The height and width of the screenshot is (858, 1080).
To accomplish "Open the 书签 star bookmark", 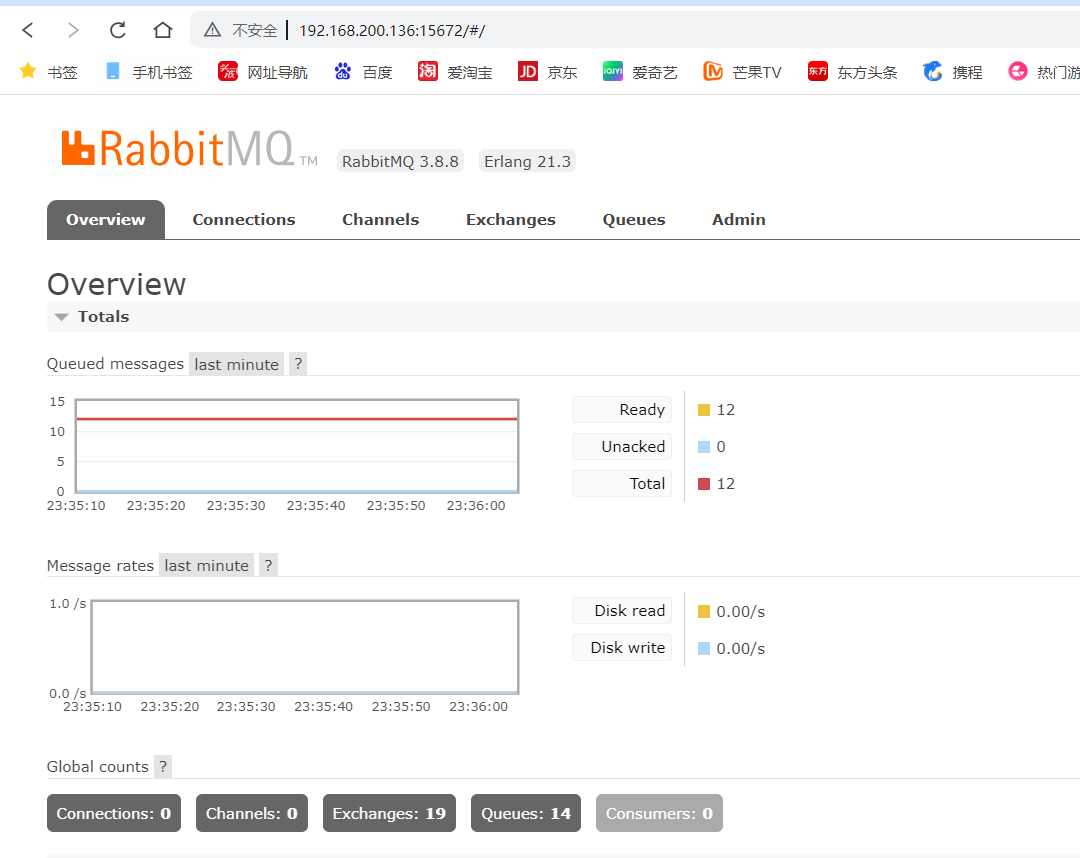I will coord(48,72).
